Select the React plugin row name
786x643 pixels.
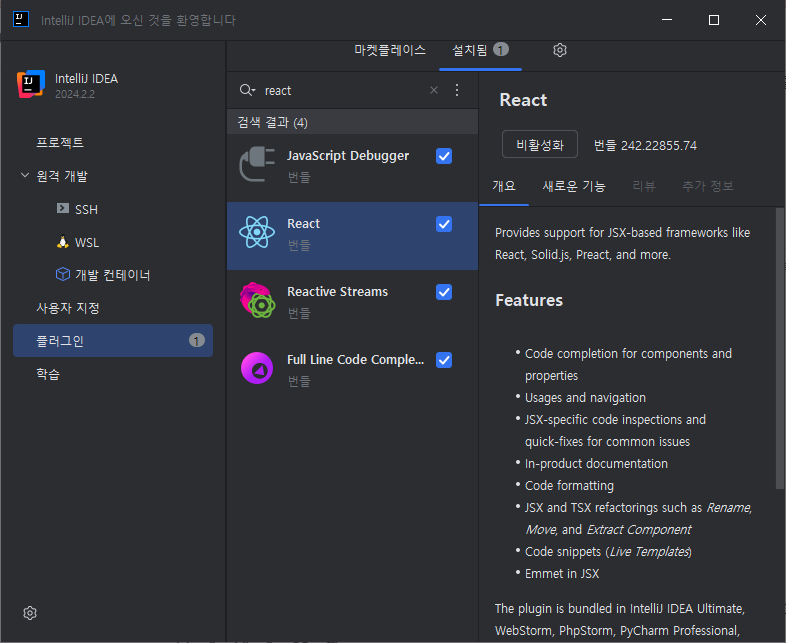tap(303, 224)
